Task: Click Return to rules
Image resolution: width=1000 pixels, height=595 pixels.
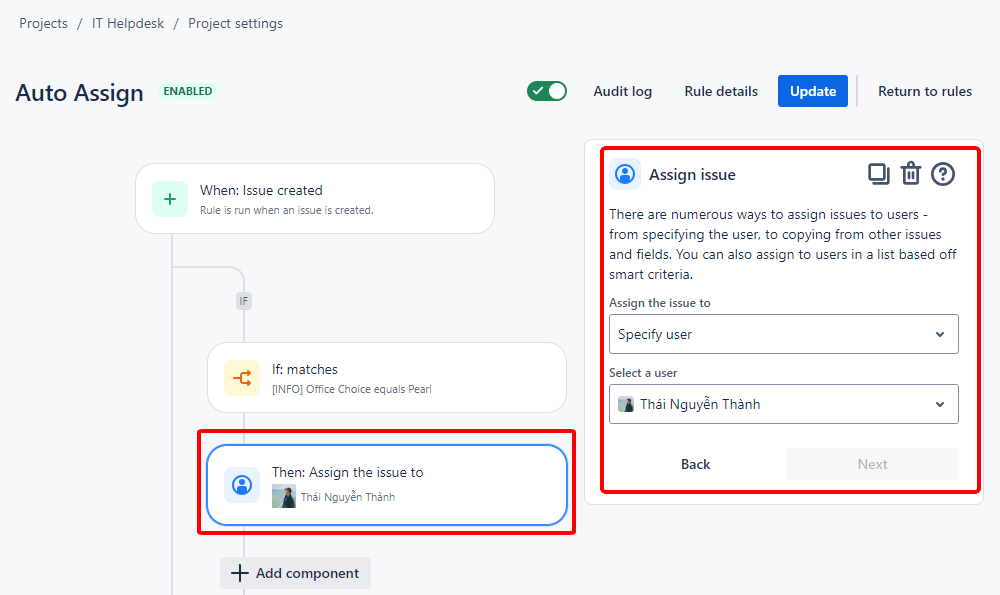Action: (x=924, y=91)
